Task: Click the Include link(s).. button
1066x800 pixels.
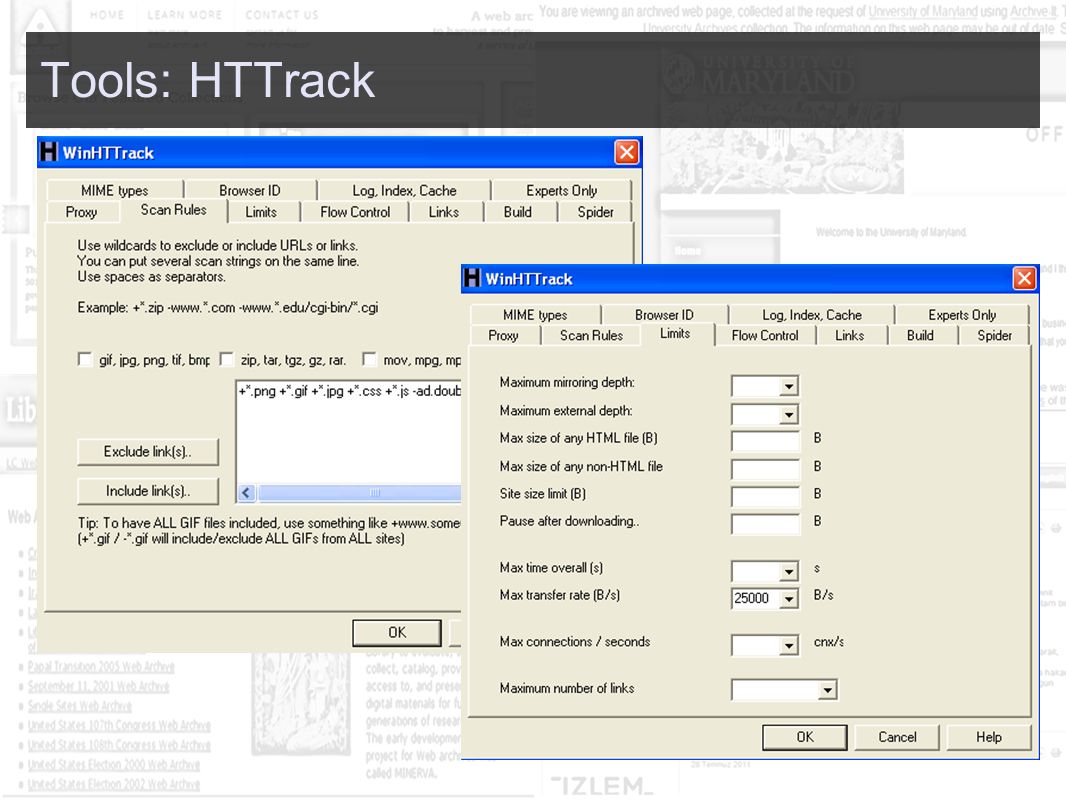Action: click(x=148, y=491)
